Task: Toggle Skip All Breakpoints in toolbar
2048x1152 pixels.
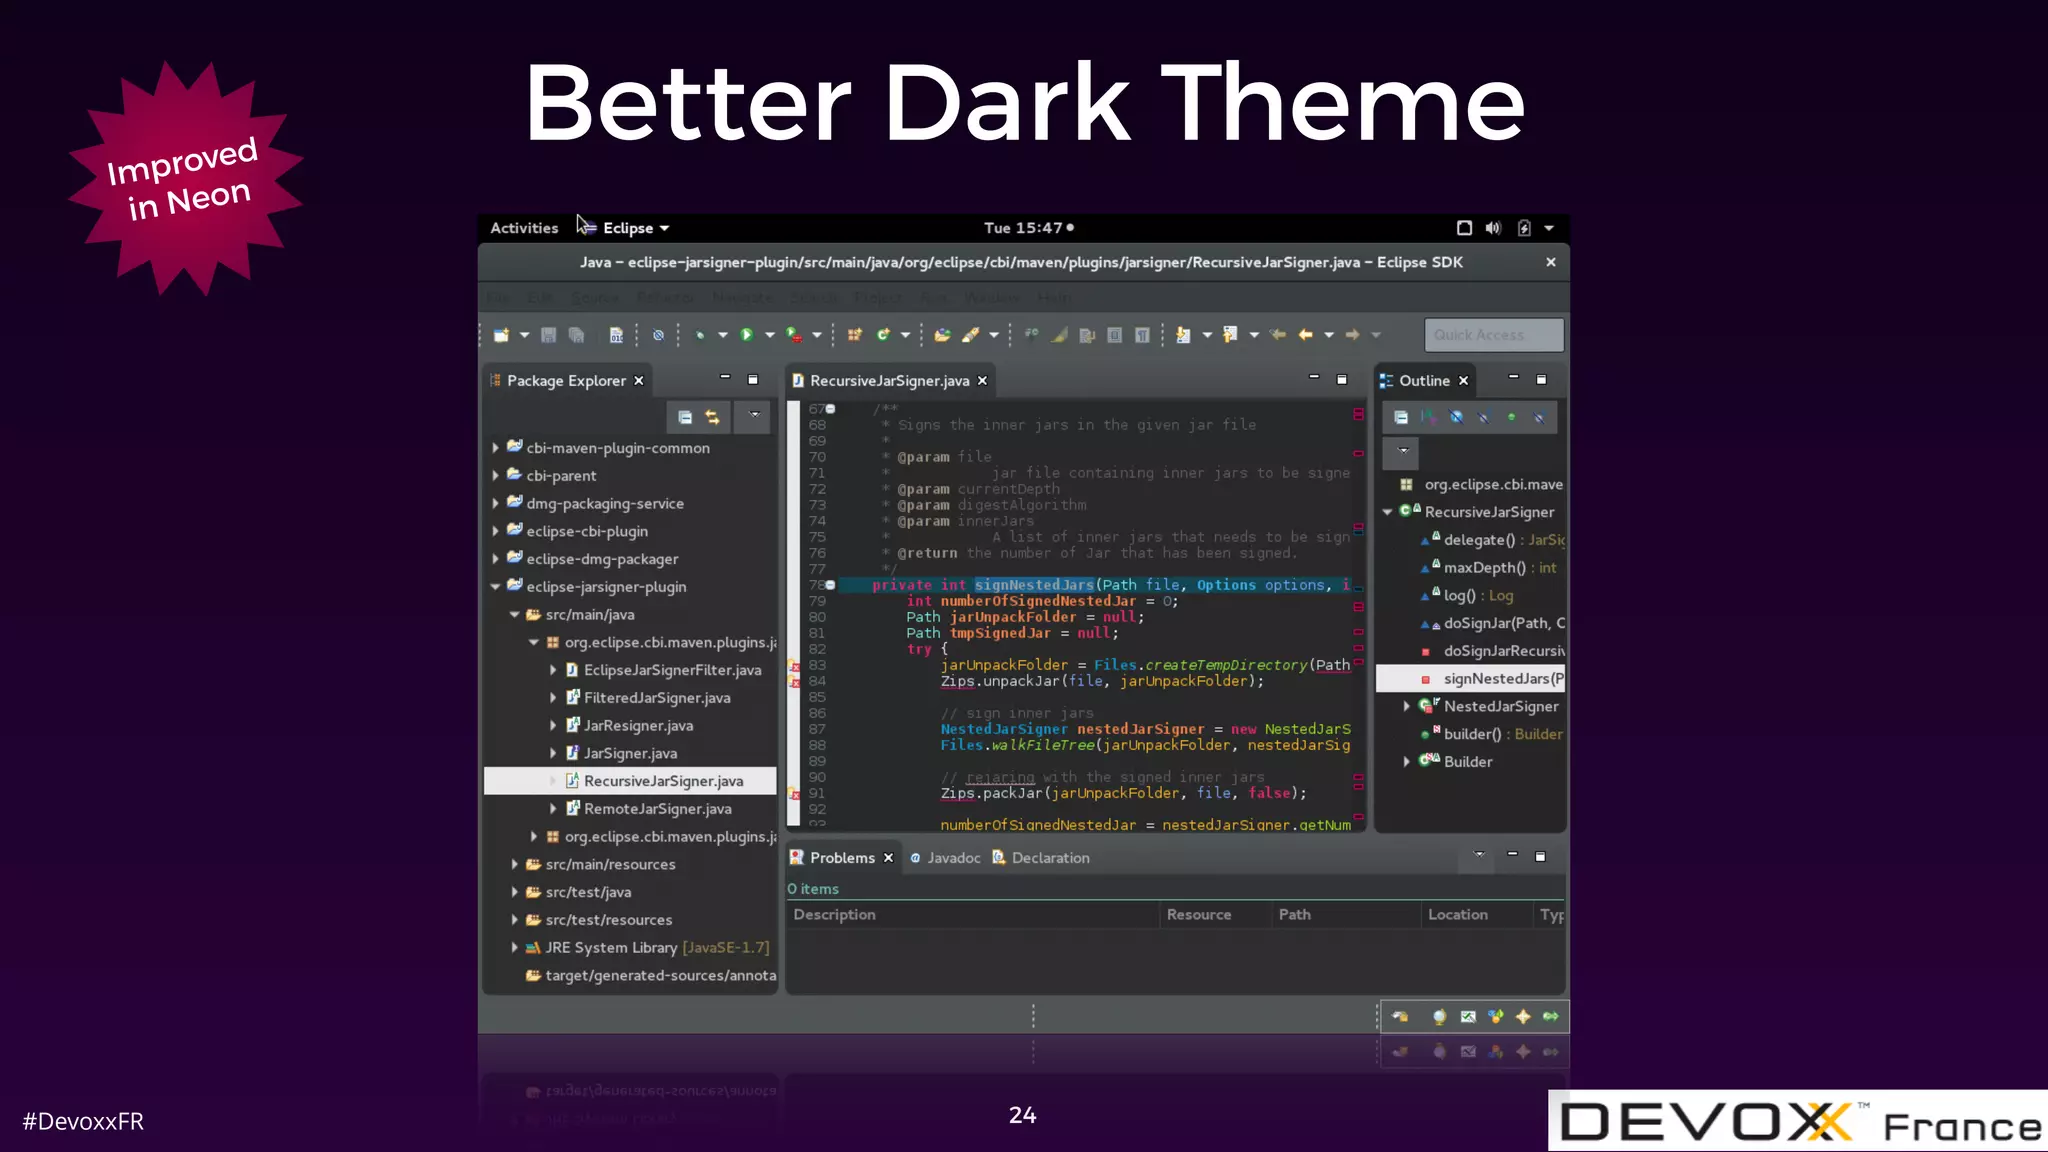Action: 658,335
